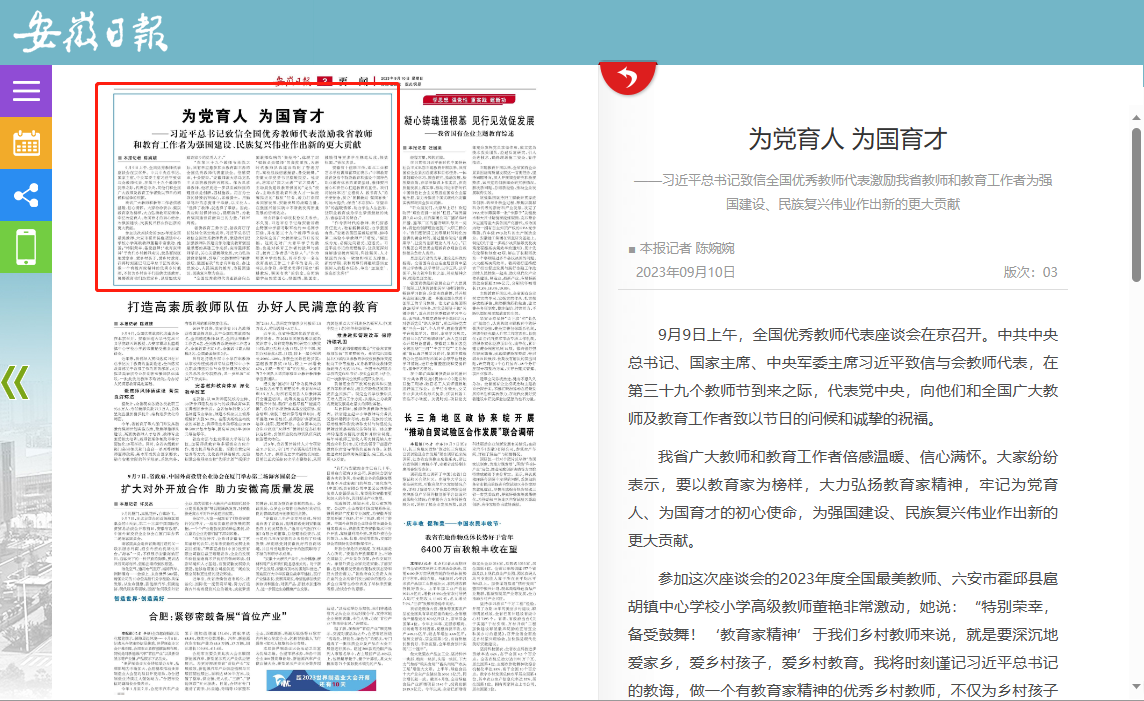Click the article panel scroll-down arrow
This screenshot has width=1144, height=701.
1136,686
